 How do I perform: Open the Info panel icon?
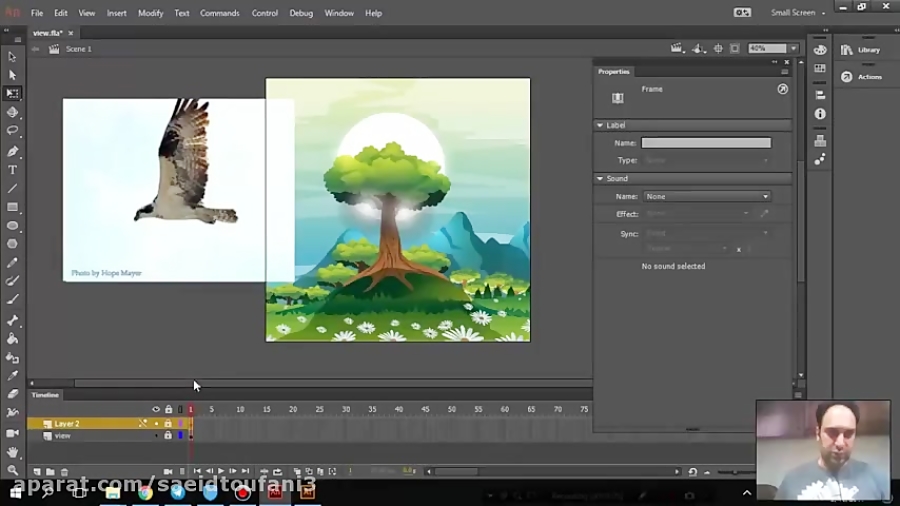pyautogui.click(x=820, y=114)
